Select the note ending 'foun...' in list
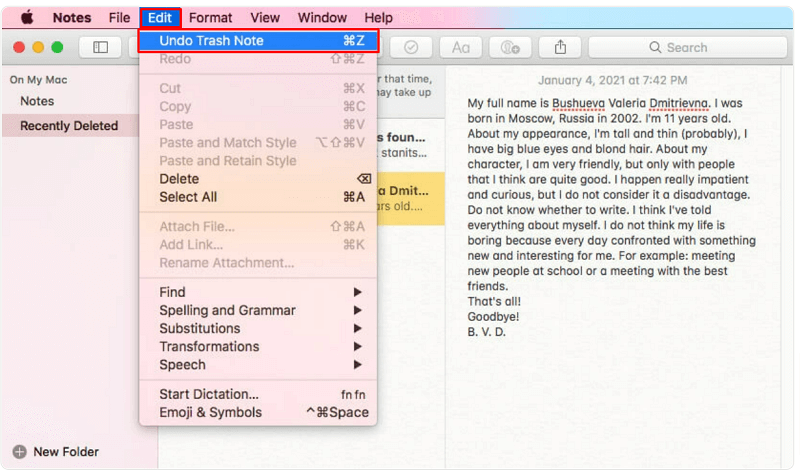This screenshot has height=475, width=800. pyautogui.click(x=411, y=145)
